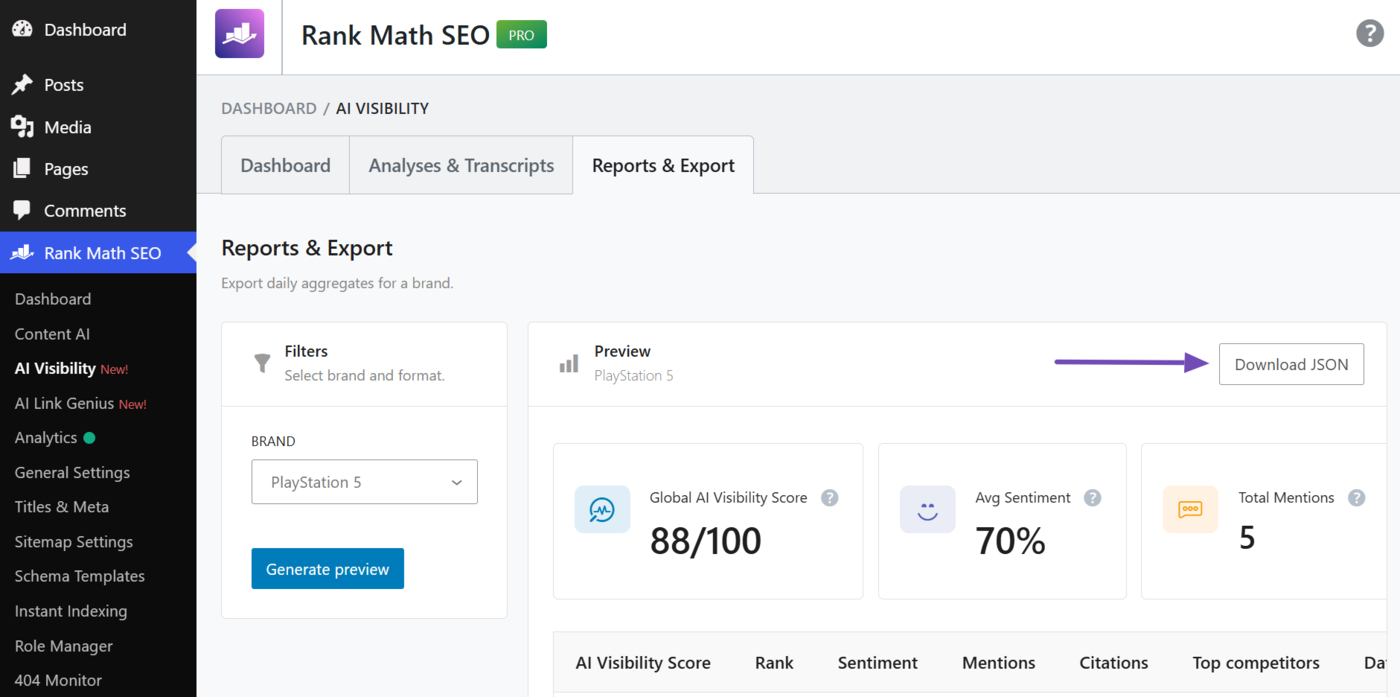1400x697 pixels.
Task: Click the Mentions column header
Action: coord(999,663)
